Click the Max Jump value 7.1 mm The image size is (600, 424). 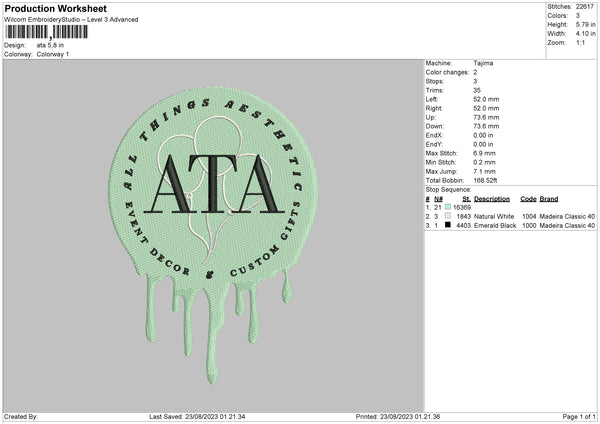(484, 171)
